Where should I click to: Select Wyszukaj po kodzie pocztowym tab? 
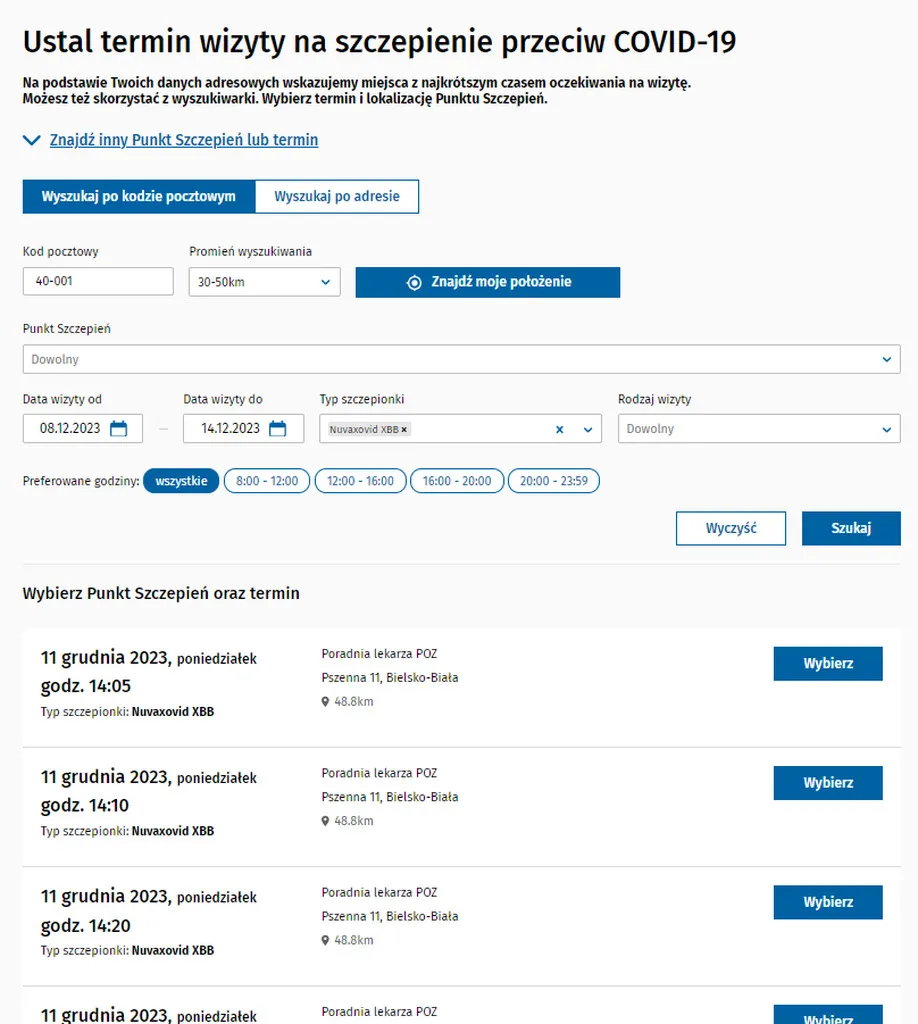click(139, 197)
